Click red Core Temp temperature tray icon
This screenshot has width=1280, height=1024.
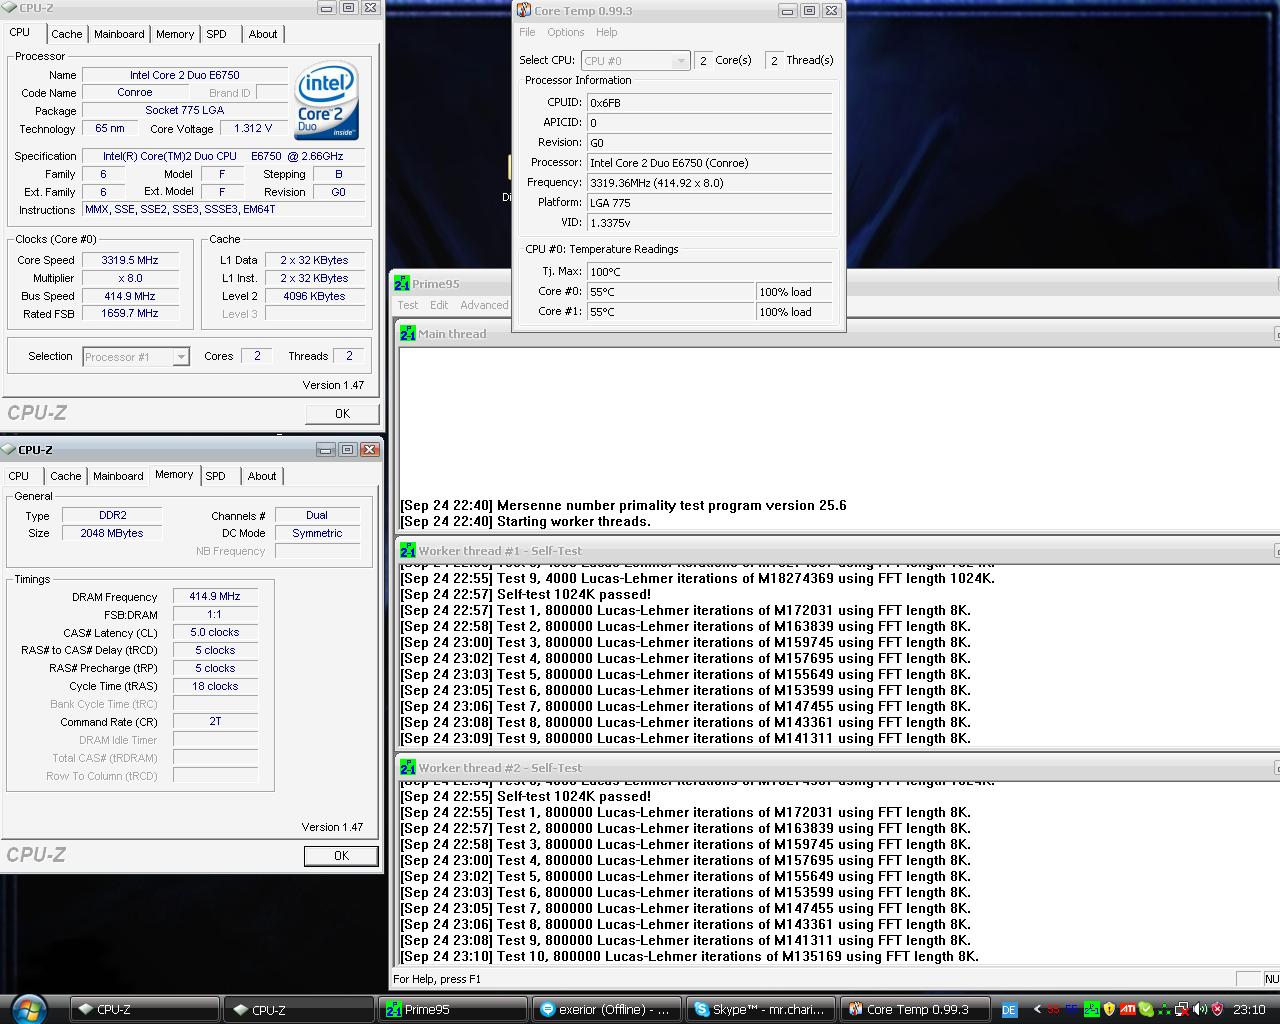click(1053, 1010)
